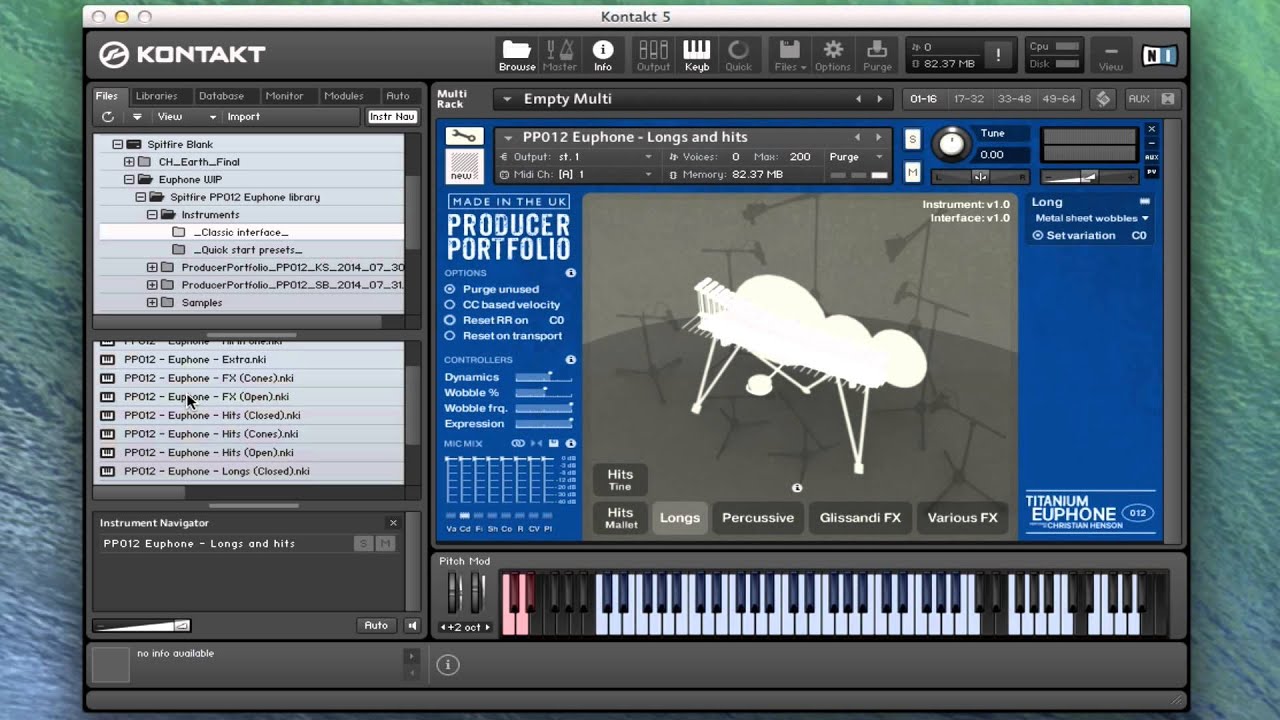Screen dimensions: 1280x720
Task: Enable Purge unused option
Action: click(449, 289)
